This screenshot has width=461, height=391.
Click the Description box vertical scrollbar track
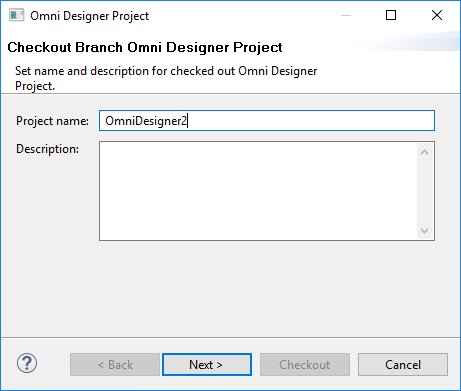click(x=425, y=191)
